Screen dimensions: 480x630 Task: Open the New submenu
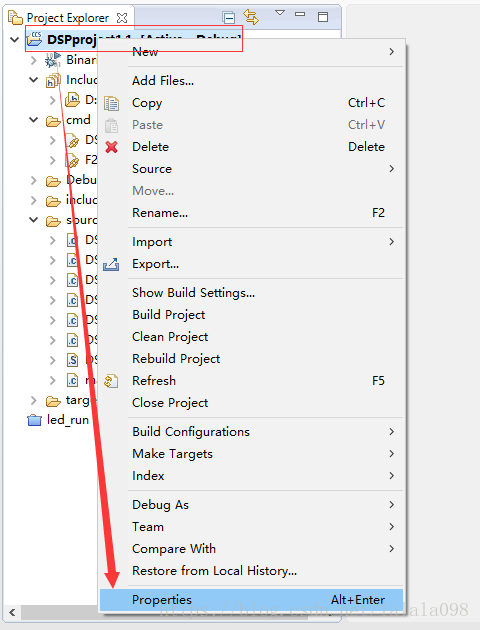[251, 52]
